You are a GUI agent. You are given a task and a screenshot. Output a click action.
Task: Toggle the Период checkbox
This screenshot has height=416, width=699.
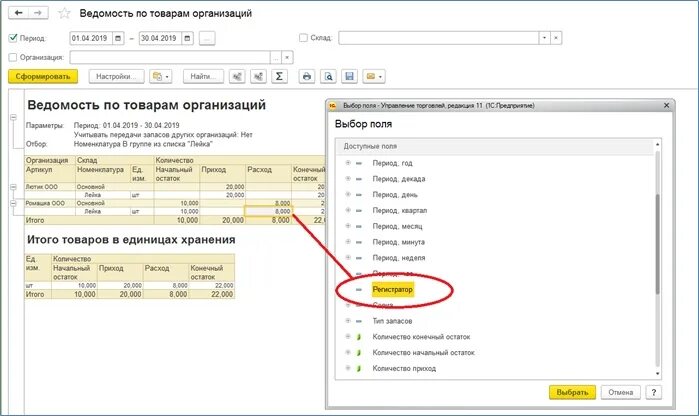(x=13, y=38)
